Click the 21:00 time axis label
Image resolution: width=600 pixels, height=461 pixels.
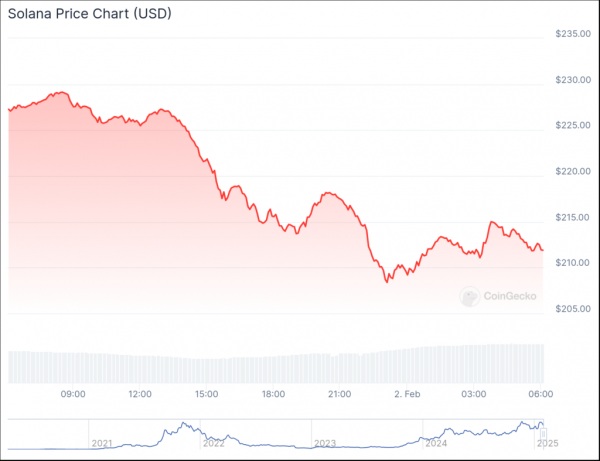pyautogui.click(x=339, y=394)
